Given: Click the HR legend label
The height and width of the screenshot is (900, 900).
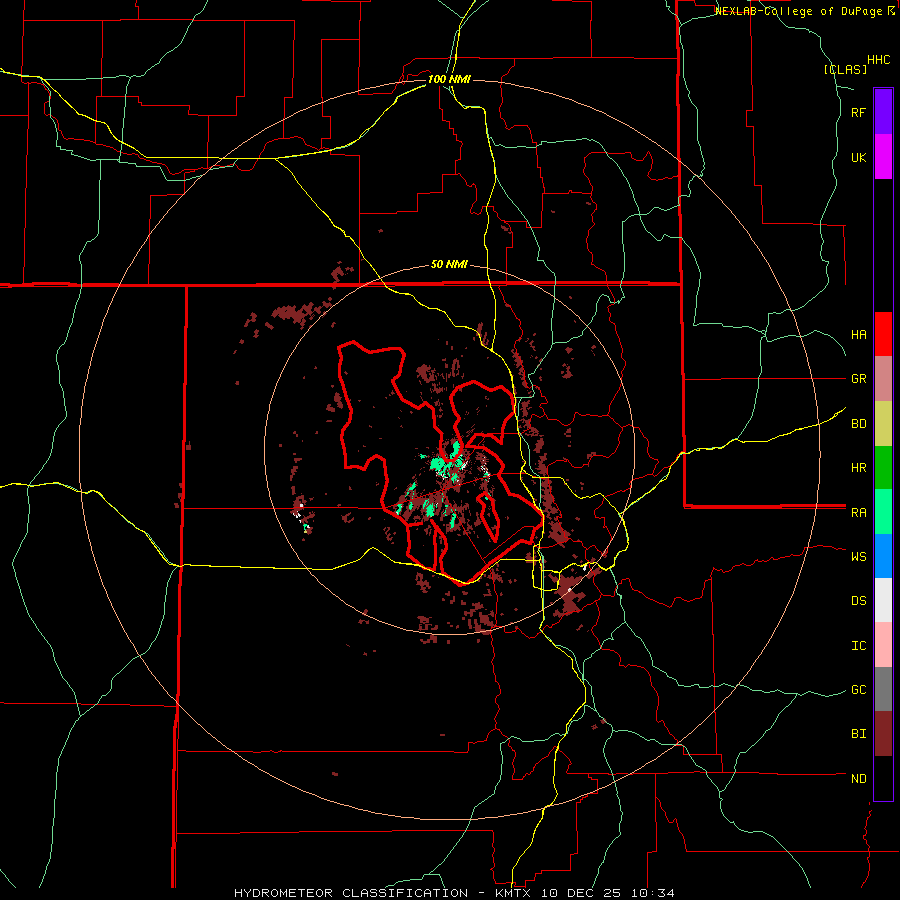Looking at the screenshot, I should point(858,468).
